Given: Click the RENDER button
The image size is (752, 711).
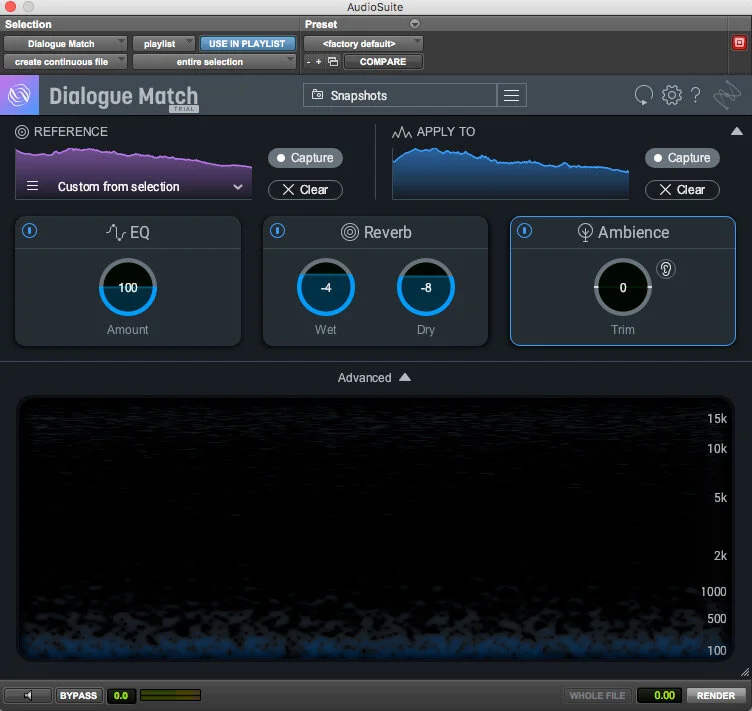Looking at the screenshot, I should tap(716, 695).
